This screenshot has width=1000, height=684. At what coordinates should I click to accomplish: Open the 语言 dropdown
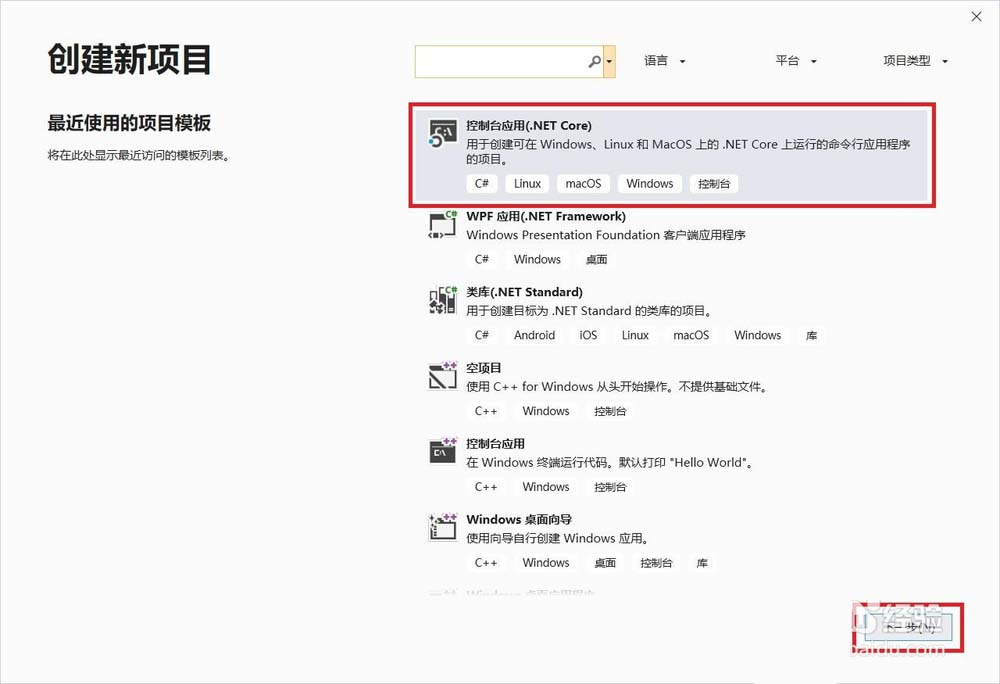click(663, 61)
